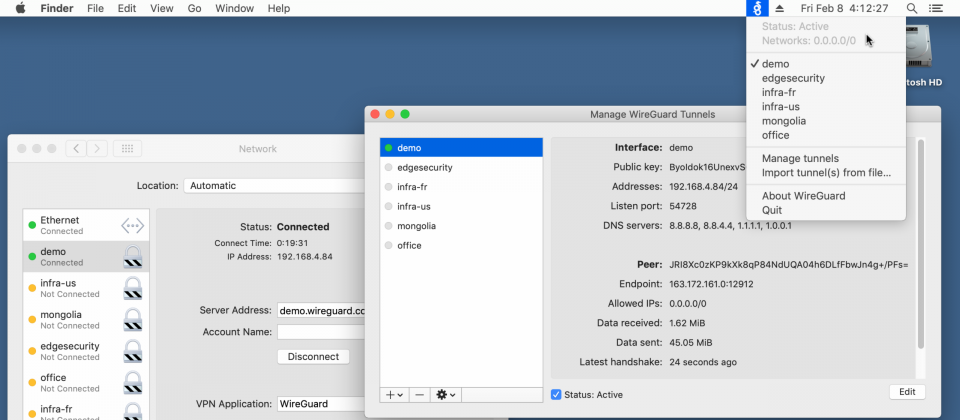Open the Finder menu
Viewport: 960px width, 420px height.
[x=57, y=9]
